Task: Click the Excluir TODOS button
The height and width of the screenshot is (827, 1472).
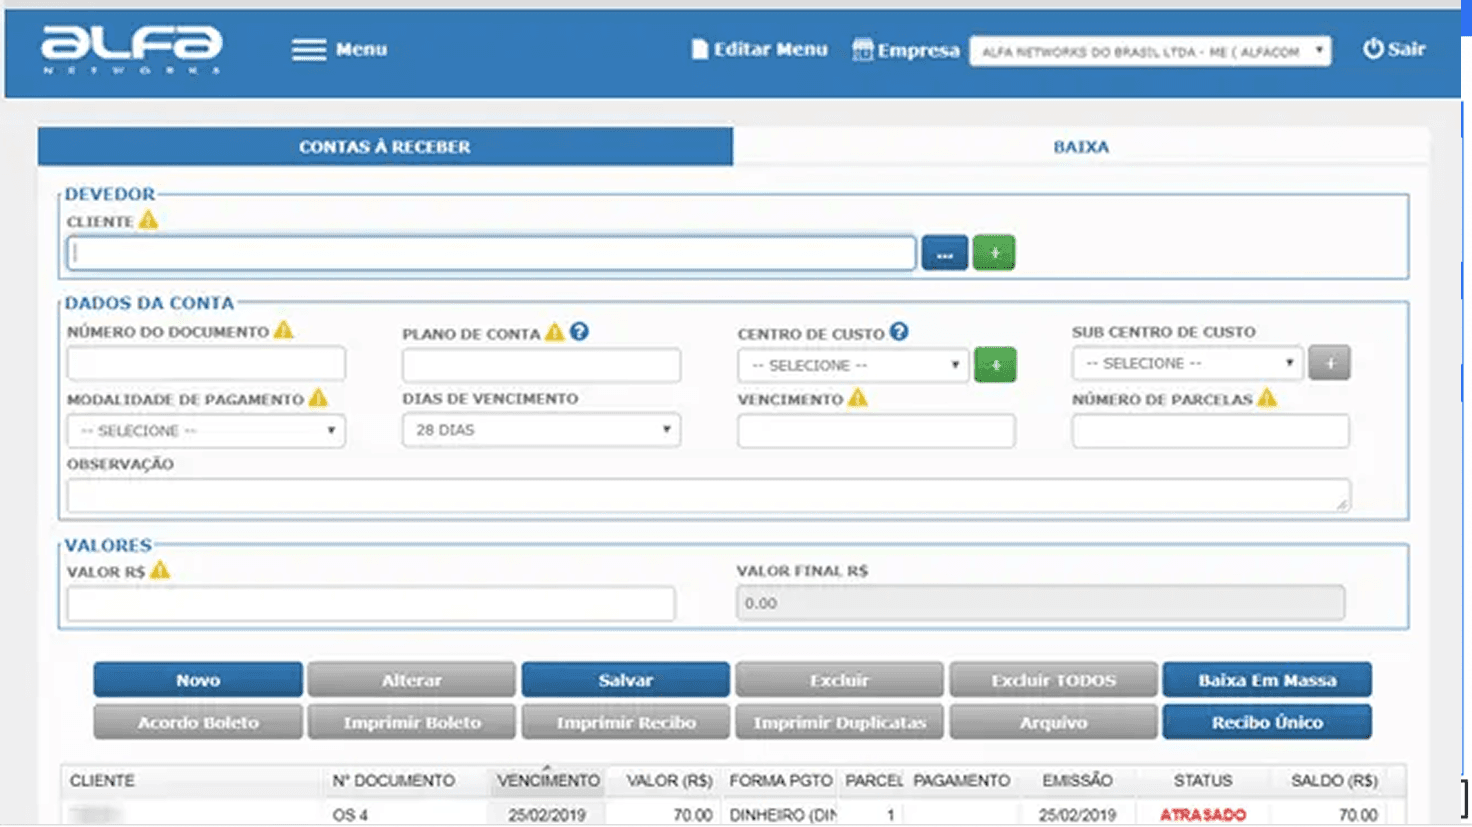Action: [1053, 680]
